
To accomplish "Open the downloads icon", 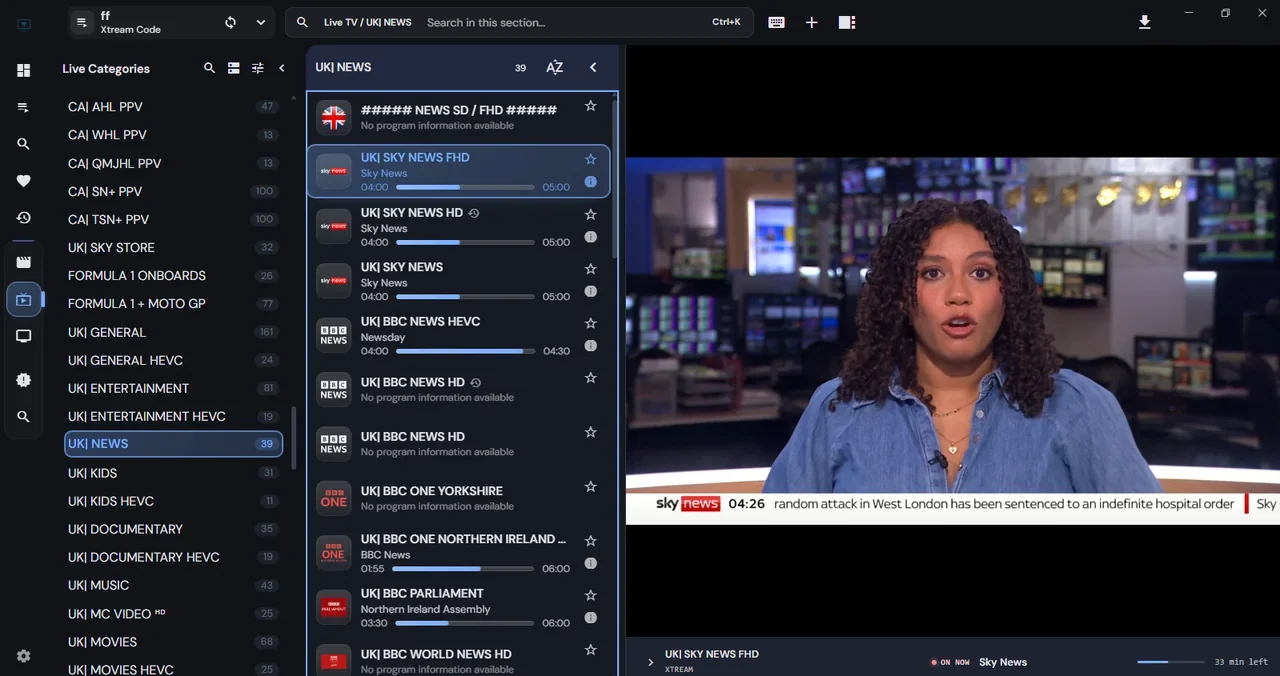I will pyautogui.click(x=1145, y=22).
